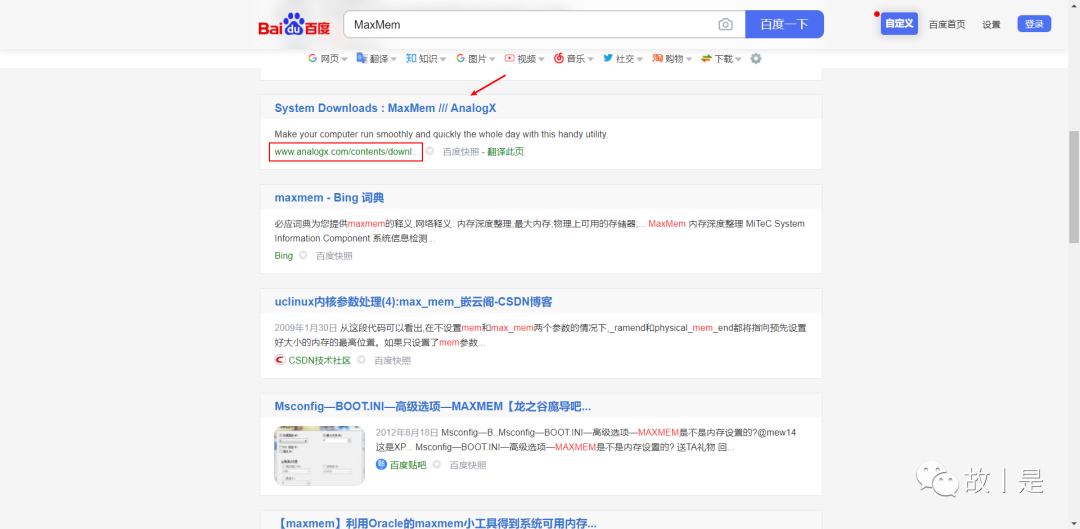Click the translate icon beside 翻译
The width and height of the screenshot is (1080, 529).
(362, 59)
